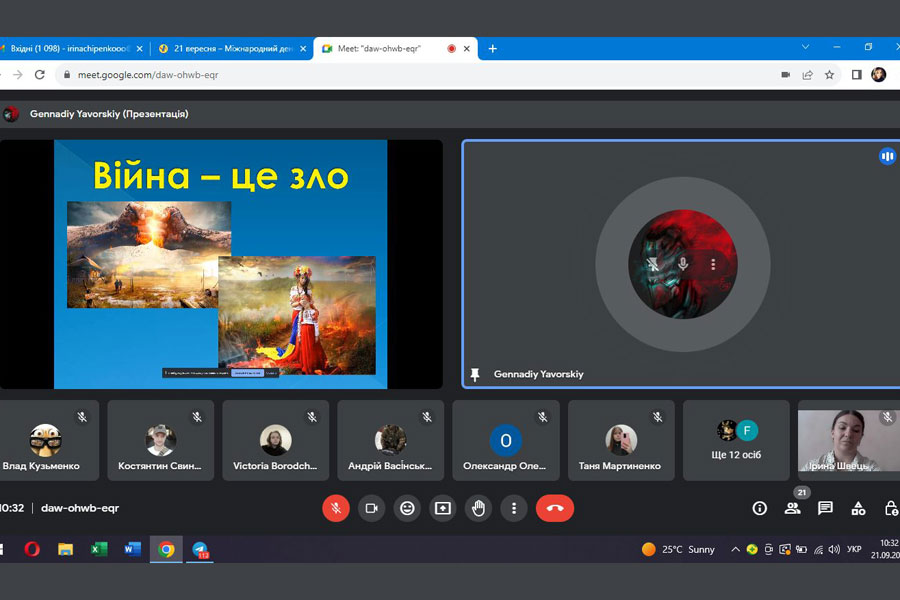The height and width of the screenshot is (600, 900).
Task: Bookmark this page with the star icon
Action: (829, 75)
